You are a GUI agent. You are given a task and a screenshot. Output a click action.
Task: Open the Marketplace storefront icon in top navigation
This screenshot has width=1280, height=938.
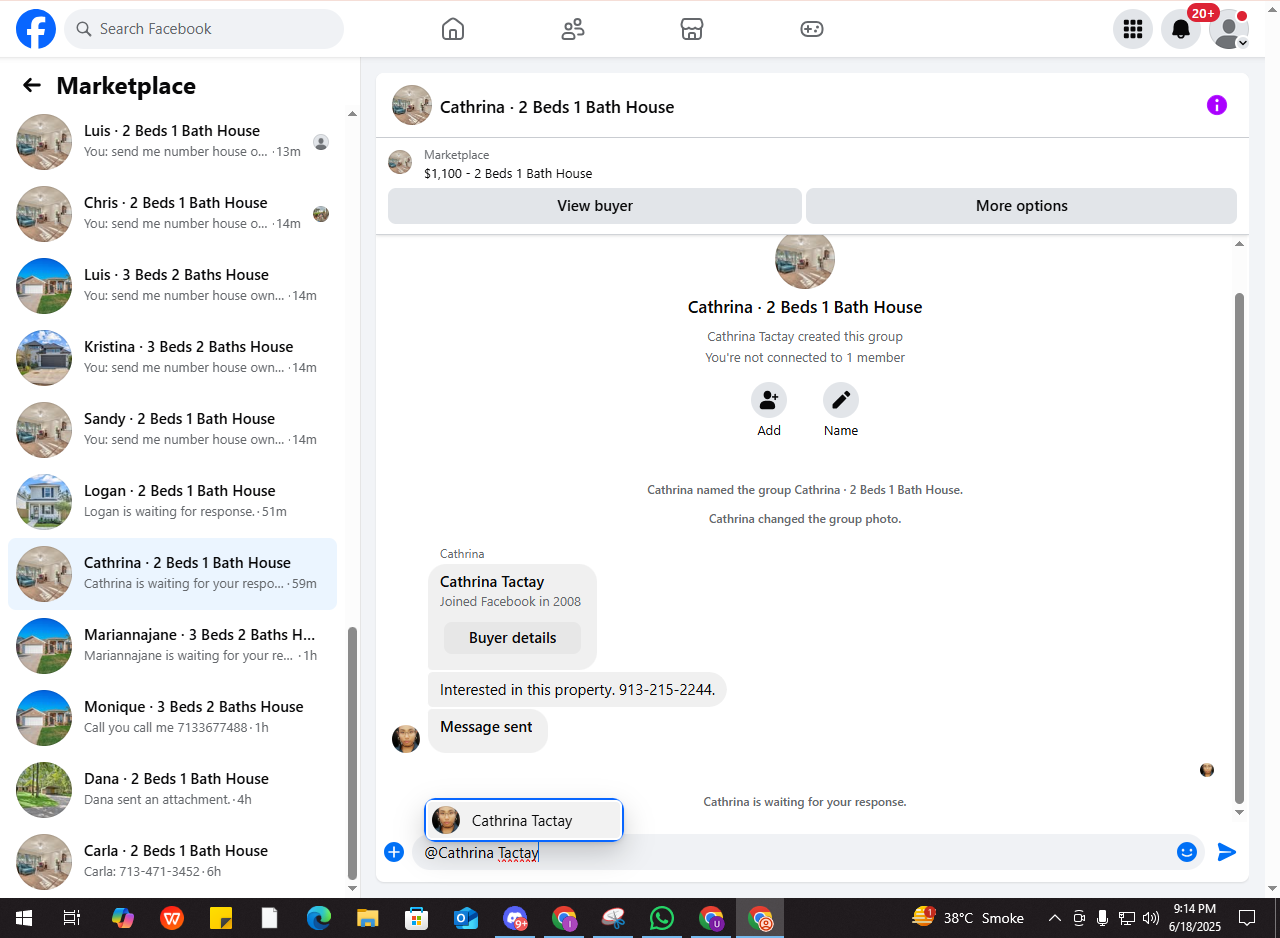[692, 29]
